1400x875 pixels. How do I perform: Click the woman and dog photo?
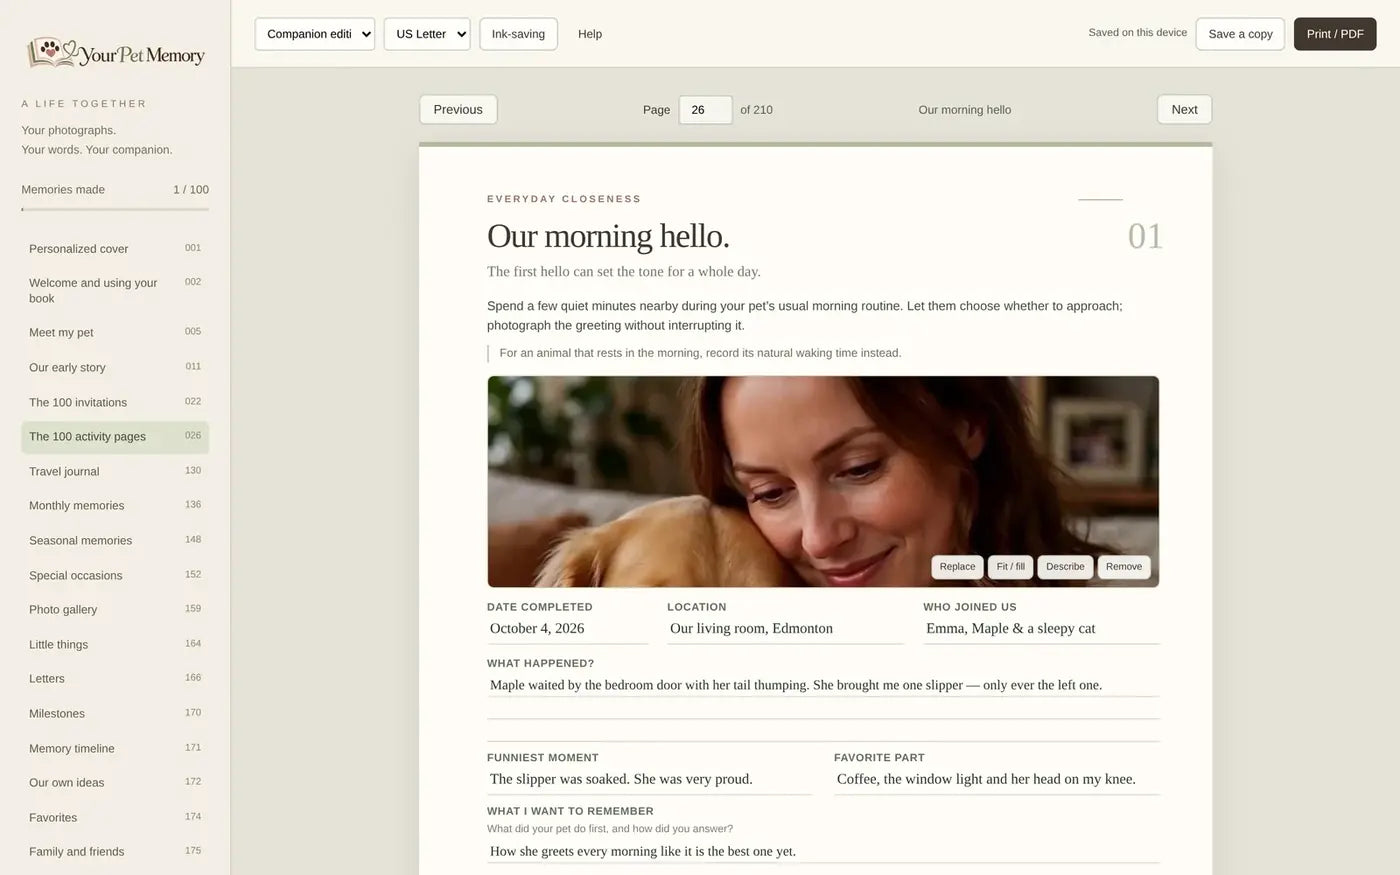point(823,481)
